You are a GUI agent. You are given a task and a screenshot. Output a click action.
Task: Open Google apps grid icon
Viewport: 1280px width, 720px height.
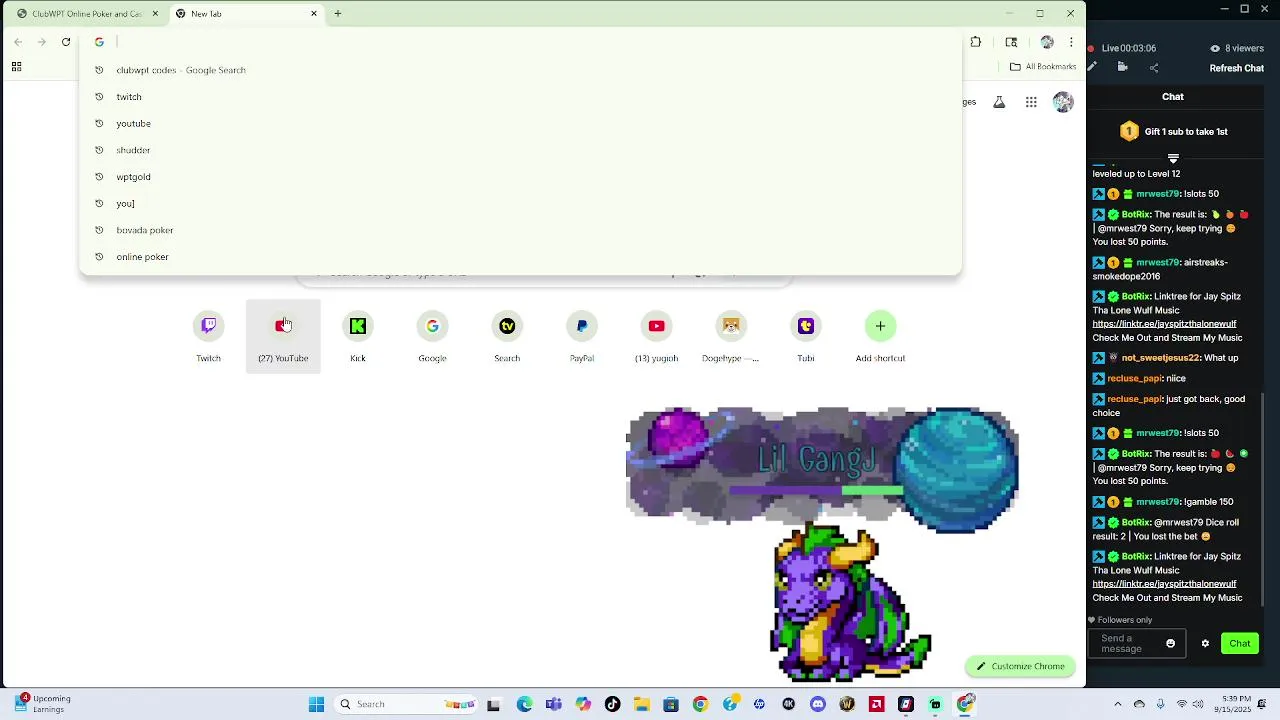point(1031,102)
